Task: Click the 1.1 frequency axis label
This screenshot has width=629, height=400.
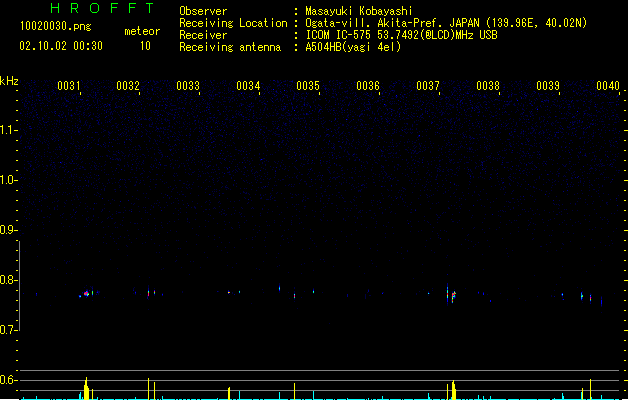Action: (x=8, y=130)
